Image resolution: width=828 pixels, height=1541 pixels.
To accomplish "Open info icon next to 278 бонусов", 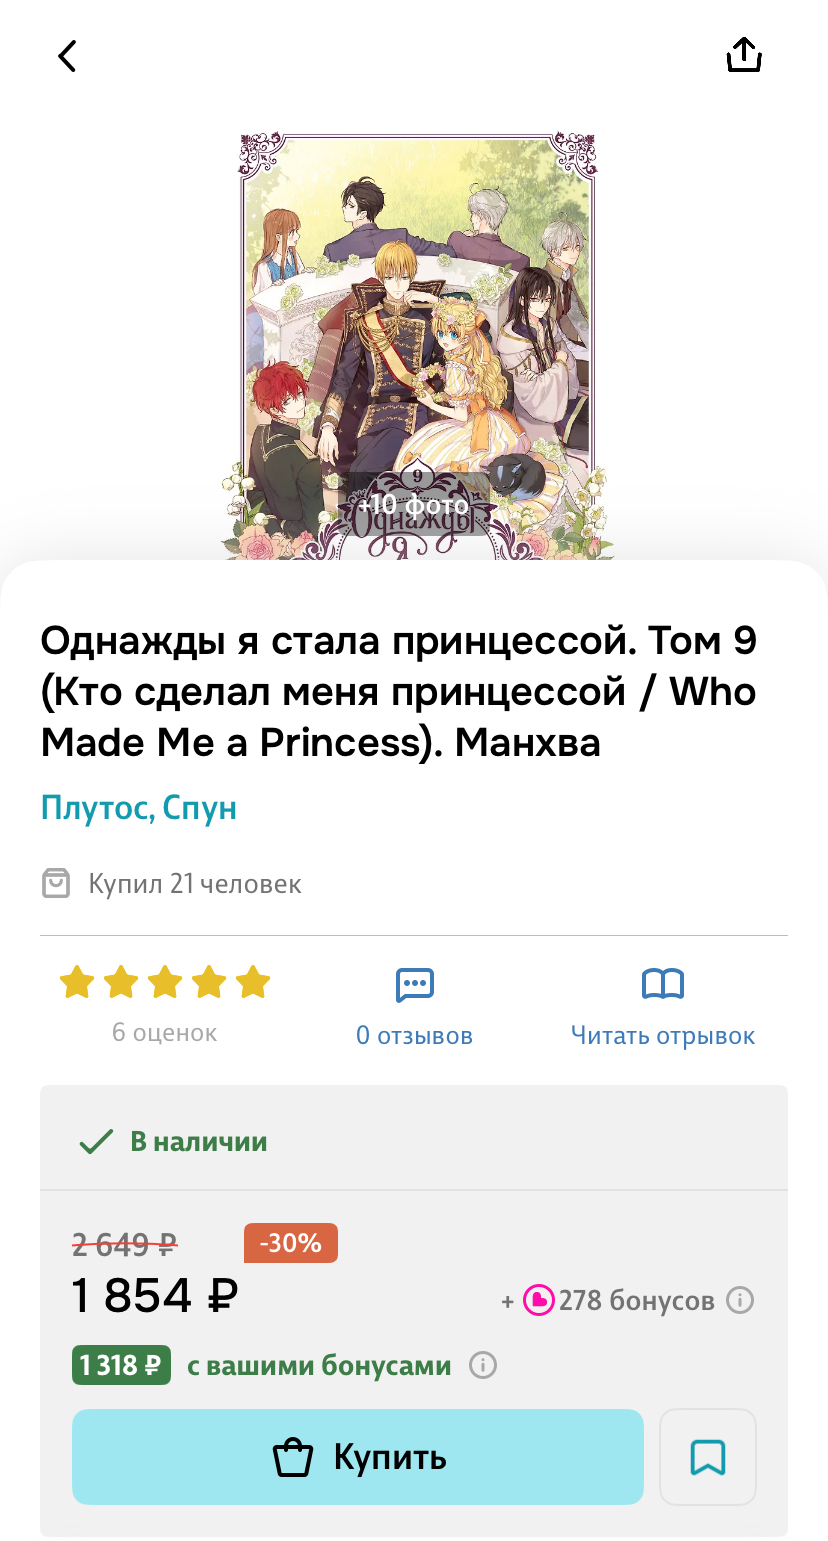I will pyautogui.click(x=739, y=1301).
